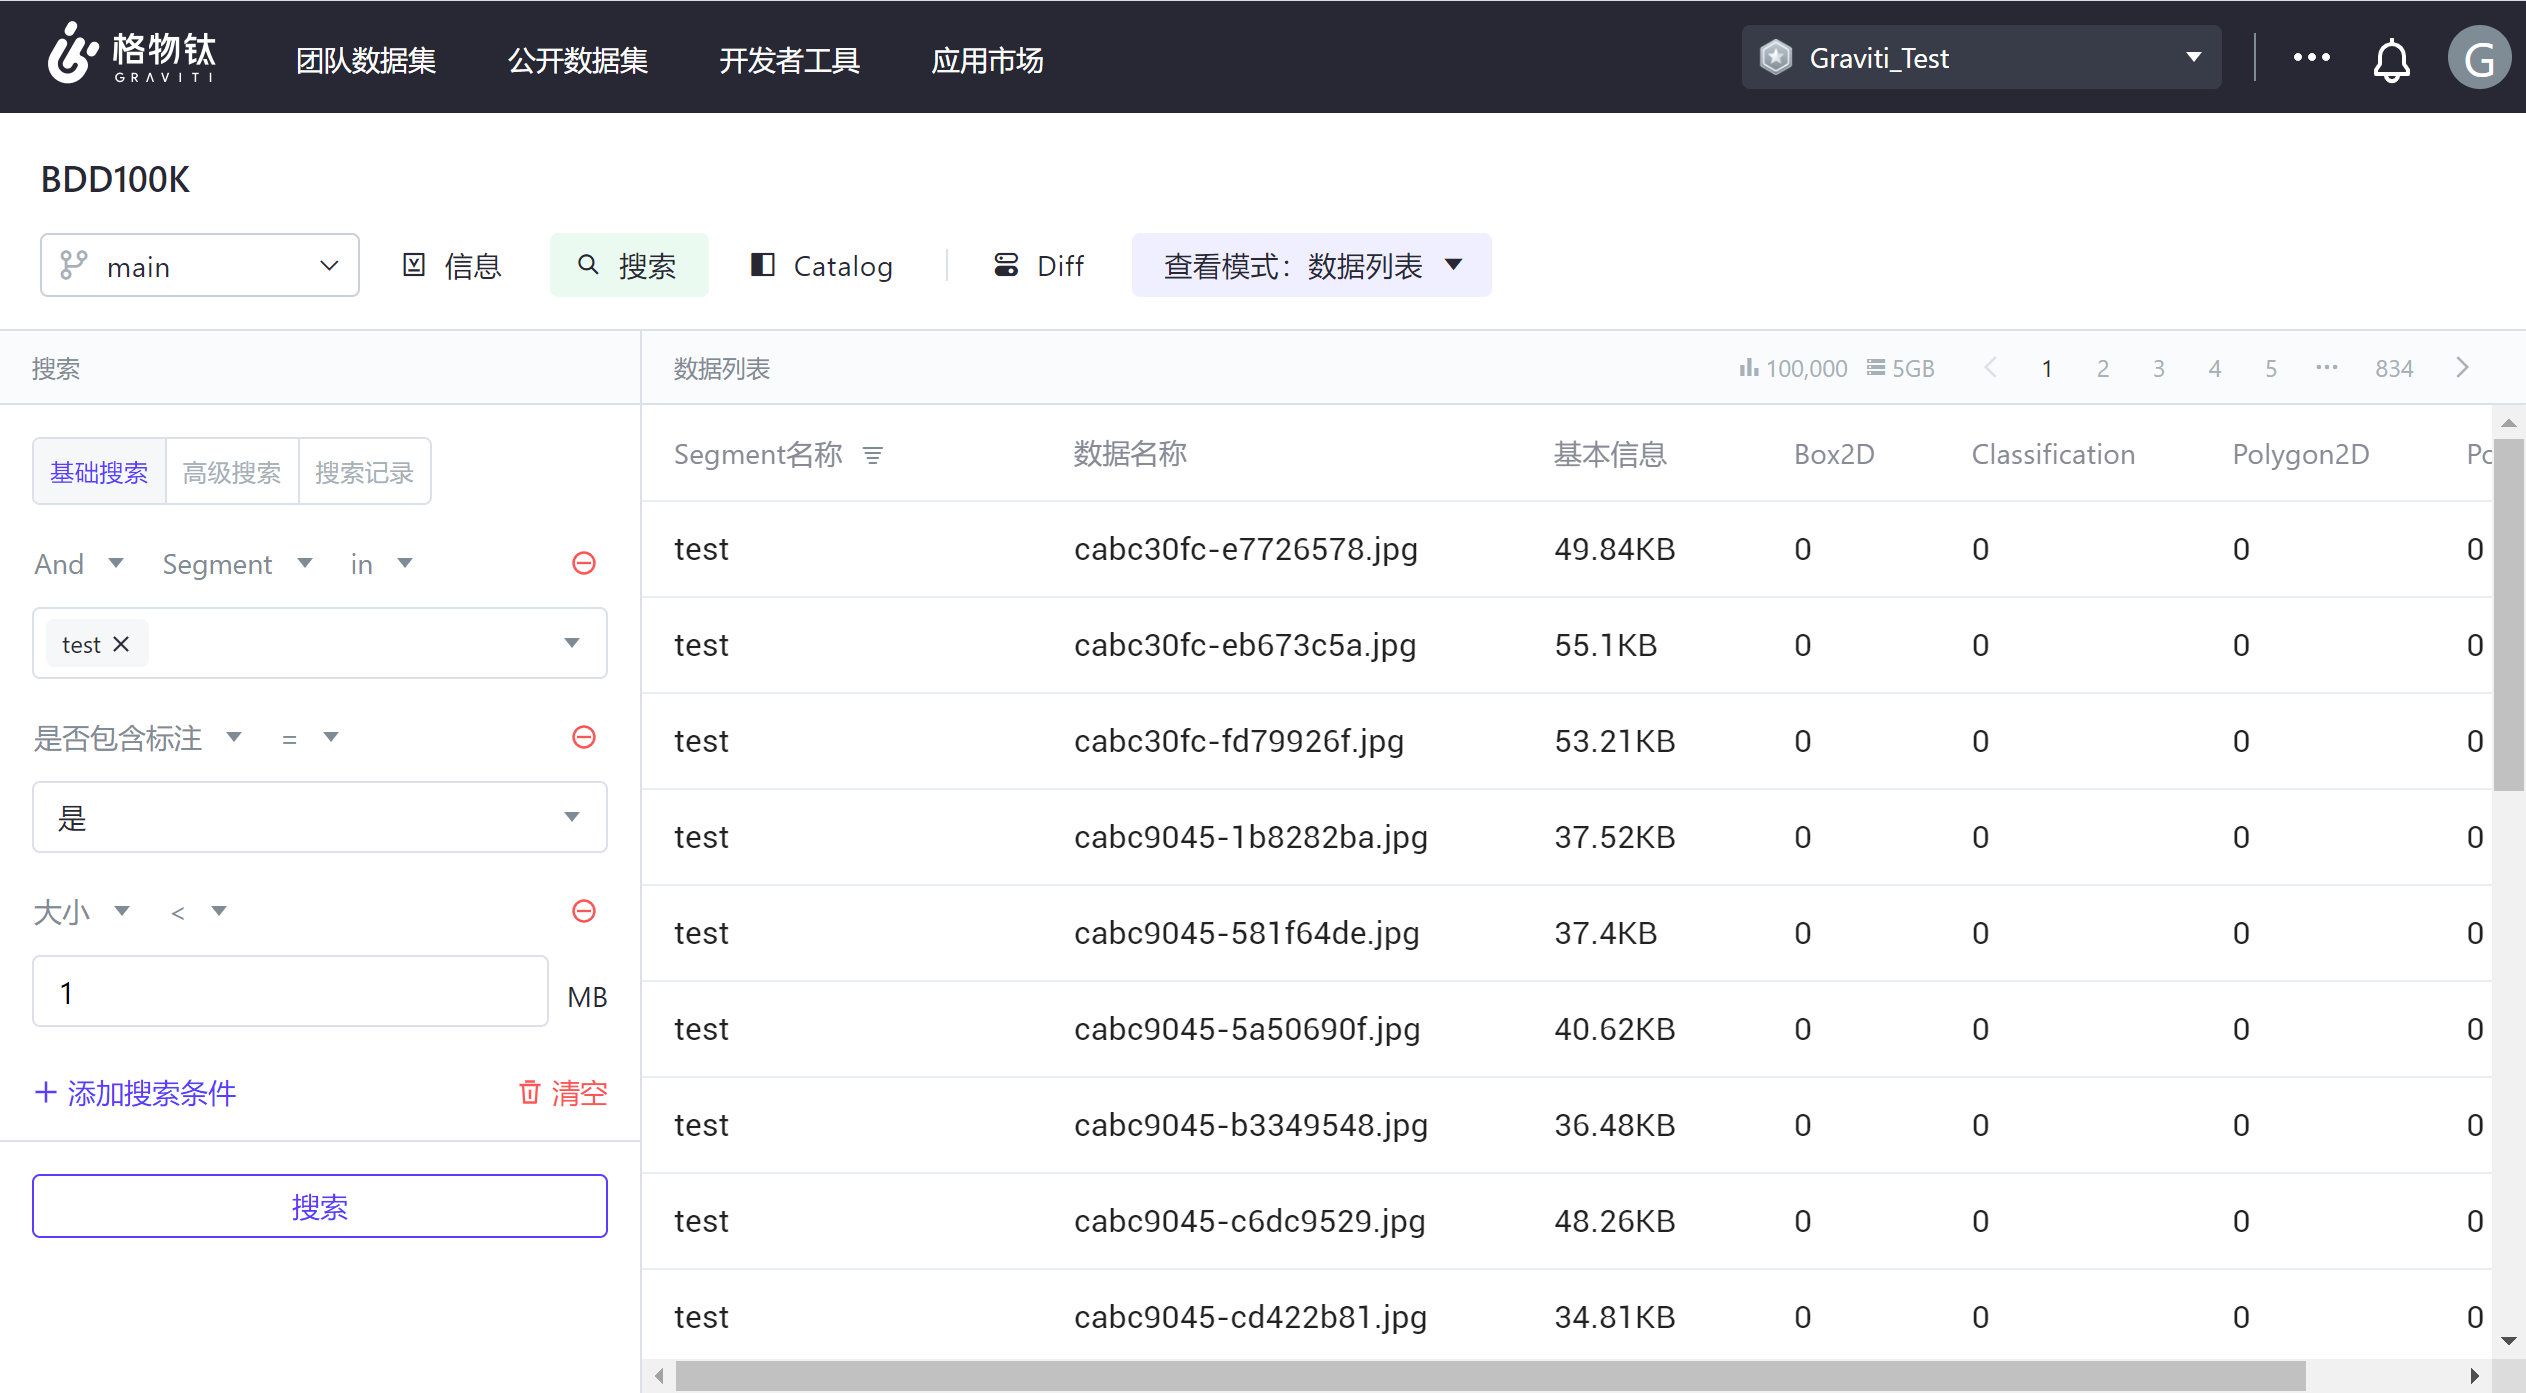
Task: Switch to 高级搜索 tab
Action: [232, 472]
